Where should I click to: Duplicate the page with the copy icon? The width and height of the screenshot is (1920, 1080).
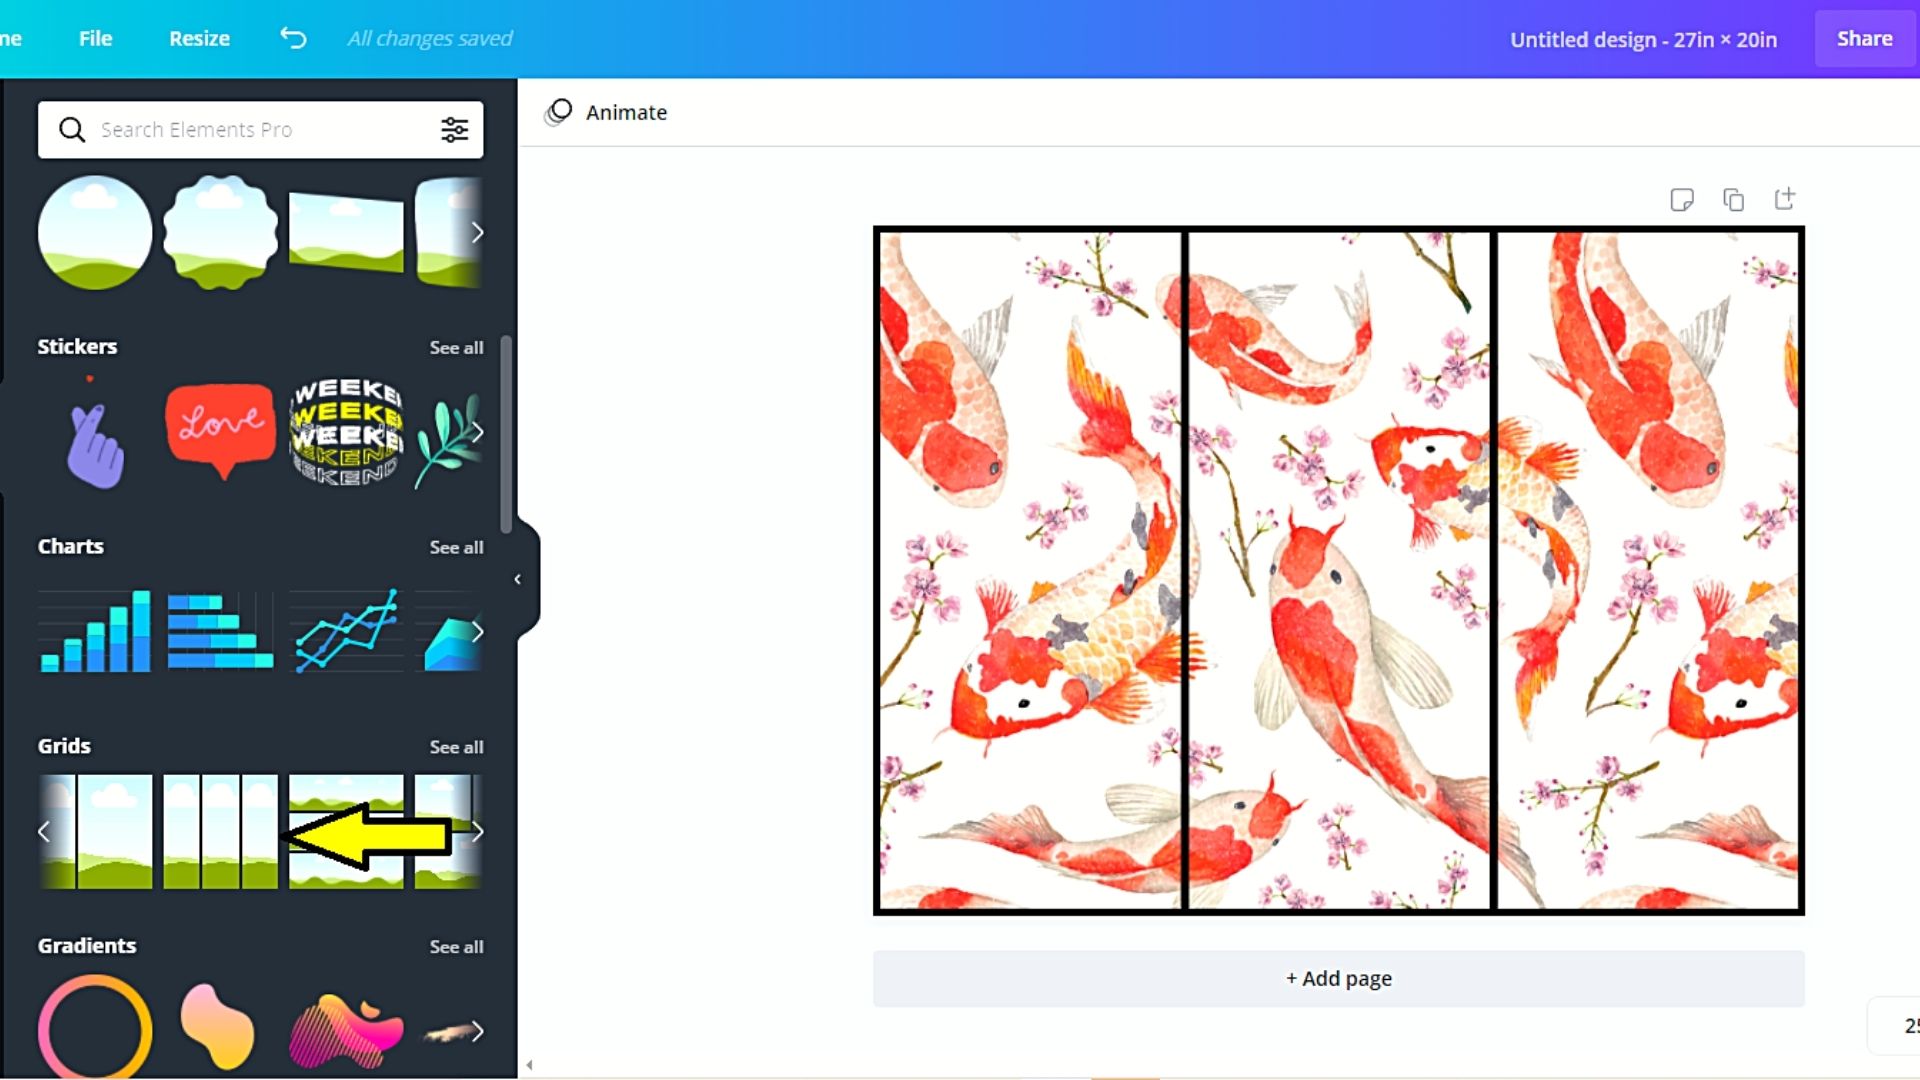tap(1733, 199)
